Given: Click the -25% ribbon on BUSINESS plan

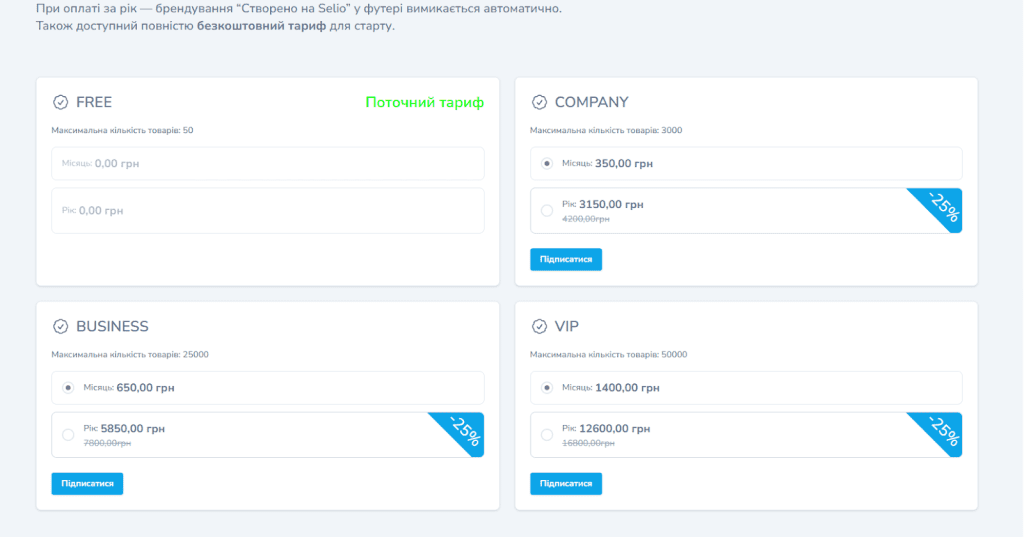Looking at the screenshot, I should point(464,430).
